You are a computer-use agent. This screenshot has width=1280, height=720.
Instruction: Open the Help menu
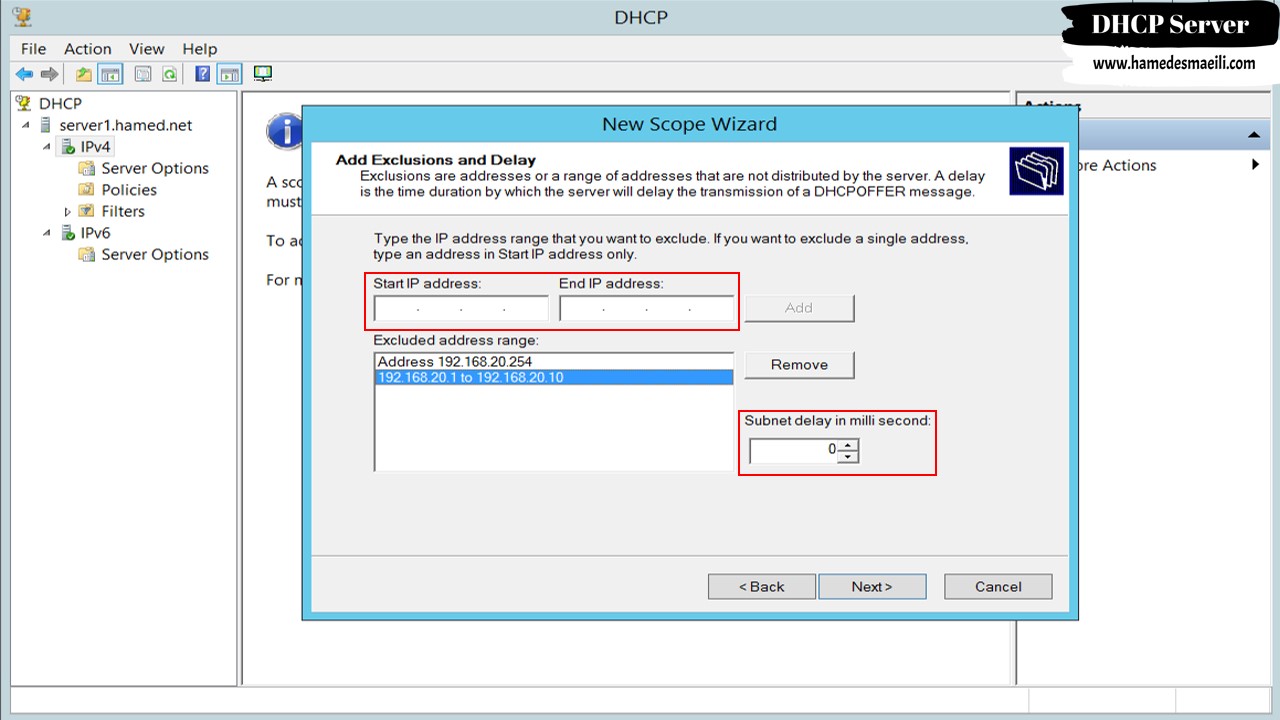(200, 48)
